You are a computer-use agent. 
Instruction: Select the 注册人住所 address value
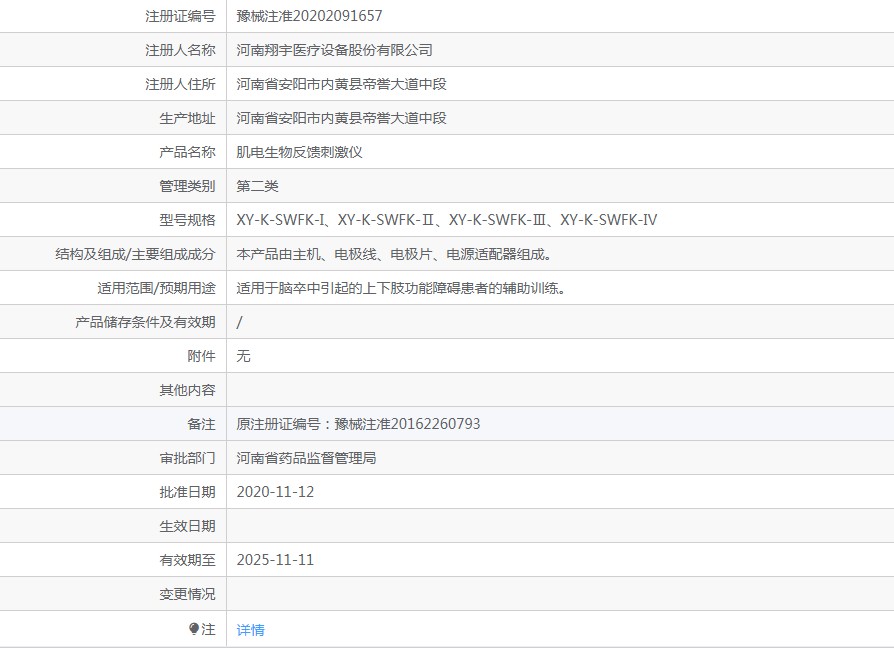coord(342,84)
